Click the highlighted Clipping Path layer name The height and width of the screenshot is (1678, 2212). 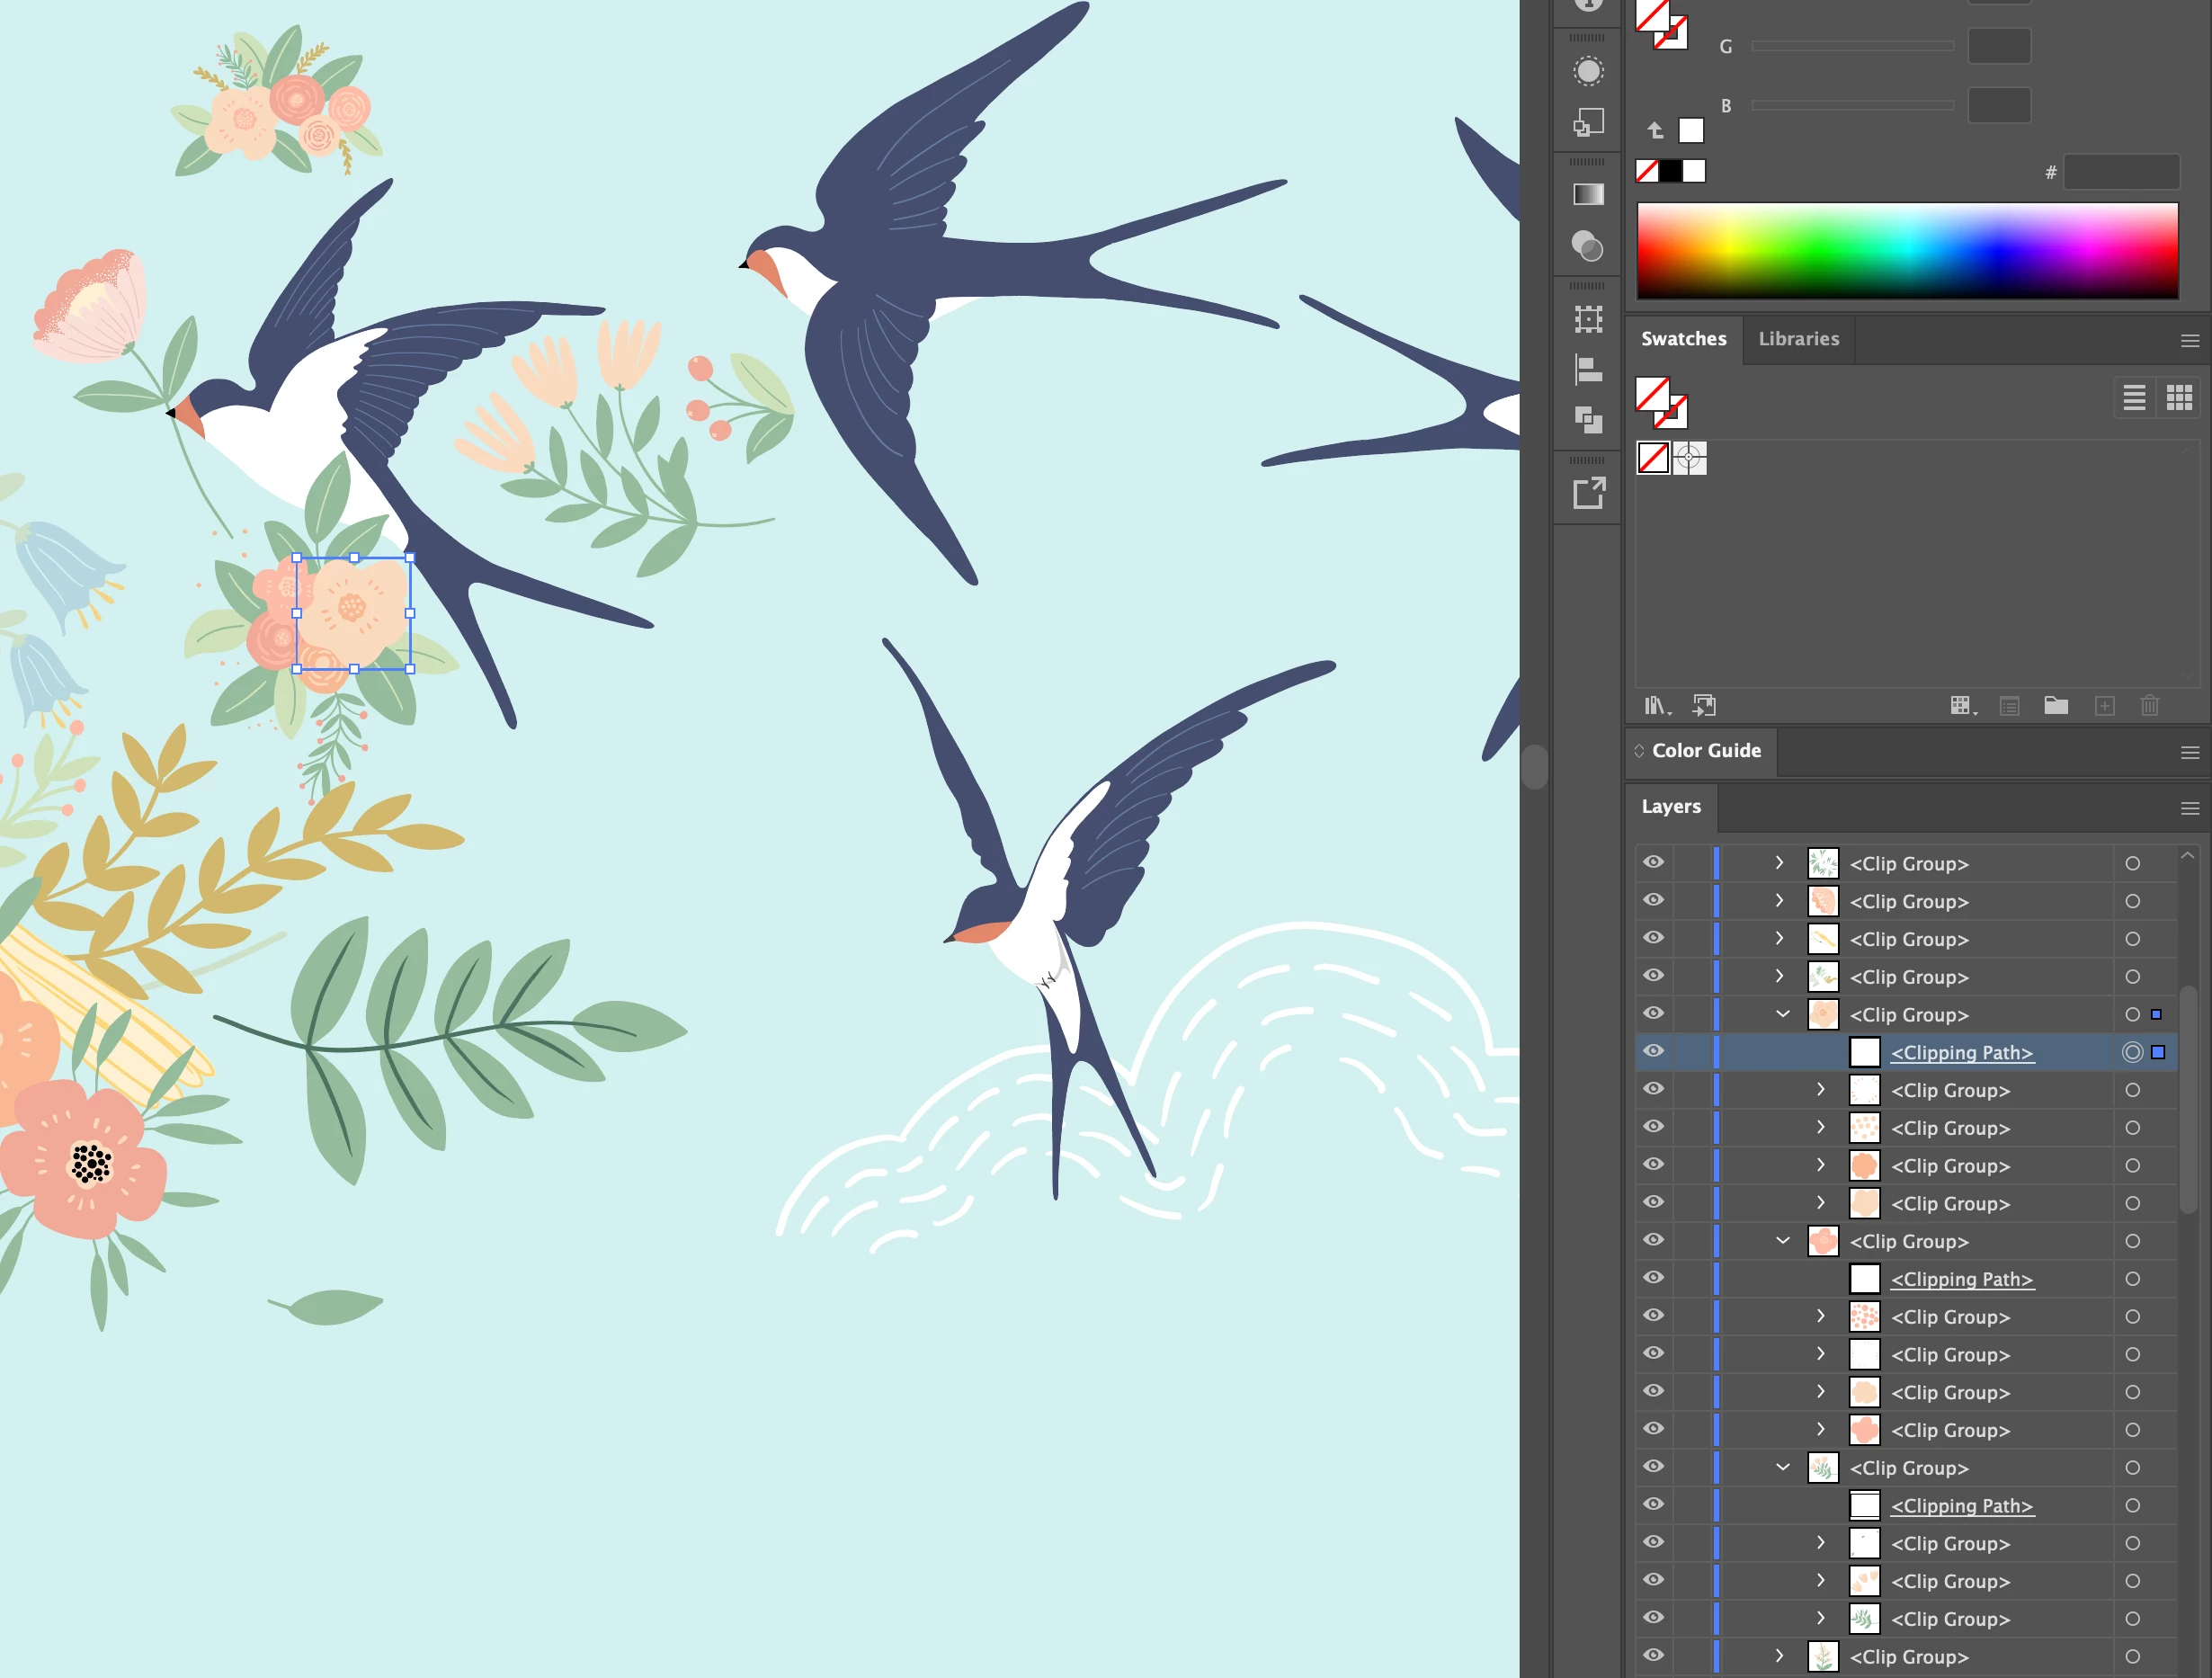pos(1961,1052)
